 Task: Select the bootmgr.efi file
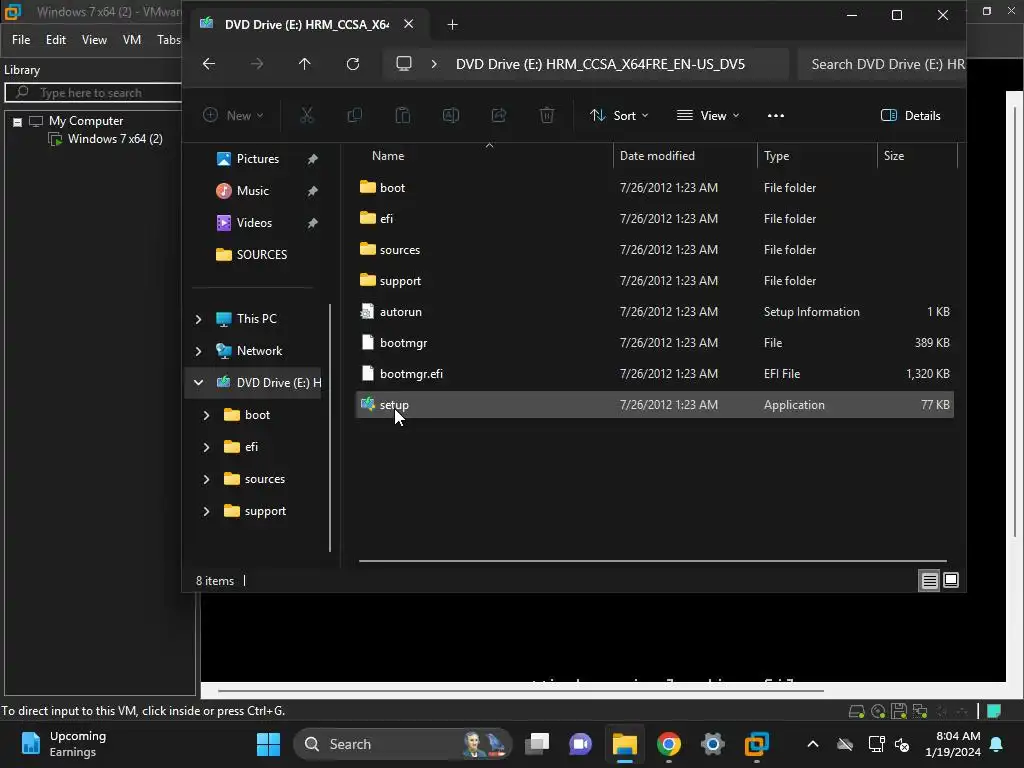click(x=655, y=374)
